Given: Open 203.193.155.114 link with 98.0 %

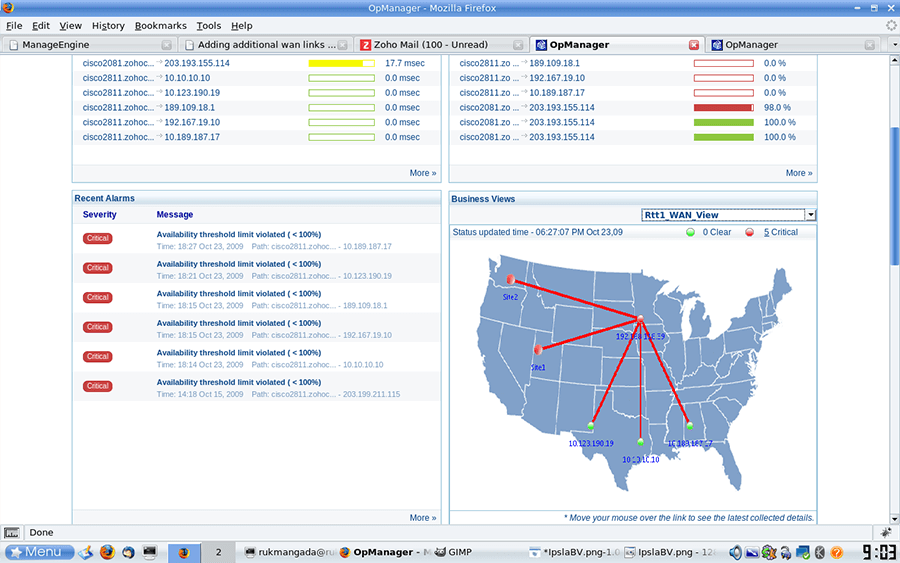Looking at the screenshot, I should (x=562, y=107).
